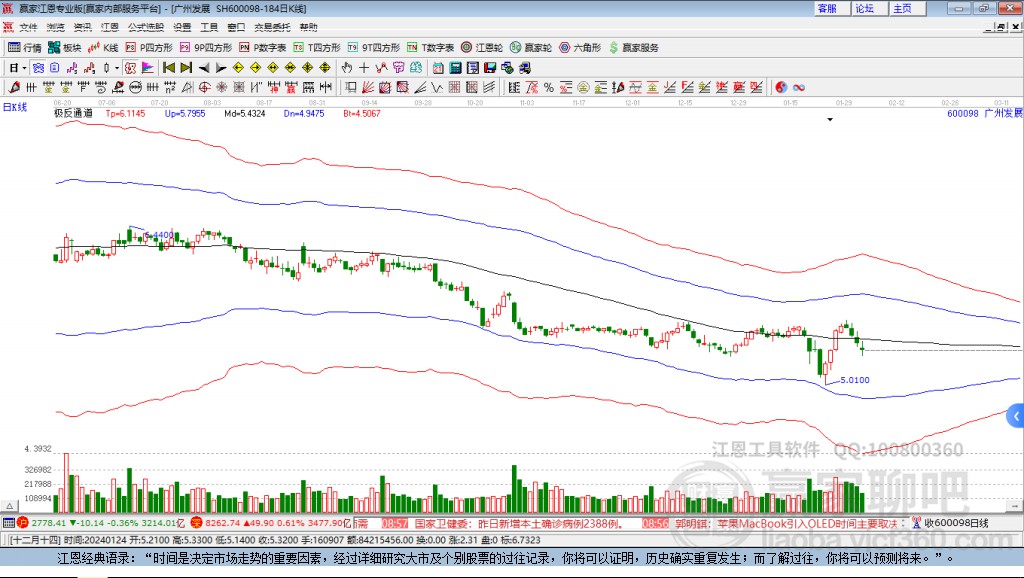This screenshot has height=578, width=1024.
Task: Click the floppy disk save icon
Action: 490,68
